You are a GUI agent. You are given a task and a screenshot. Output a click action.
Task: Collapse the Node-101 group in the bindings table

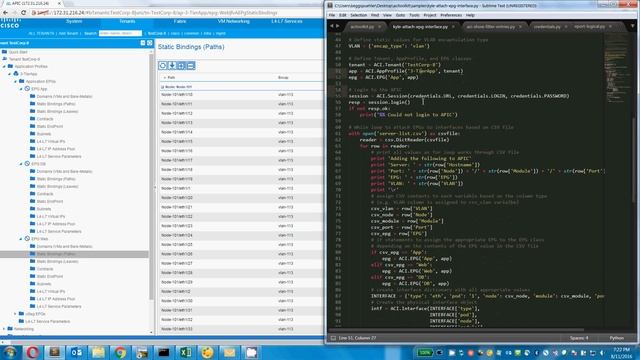point(162,87)
